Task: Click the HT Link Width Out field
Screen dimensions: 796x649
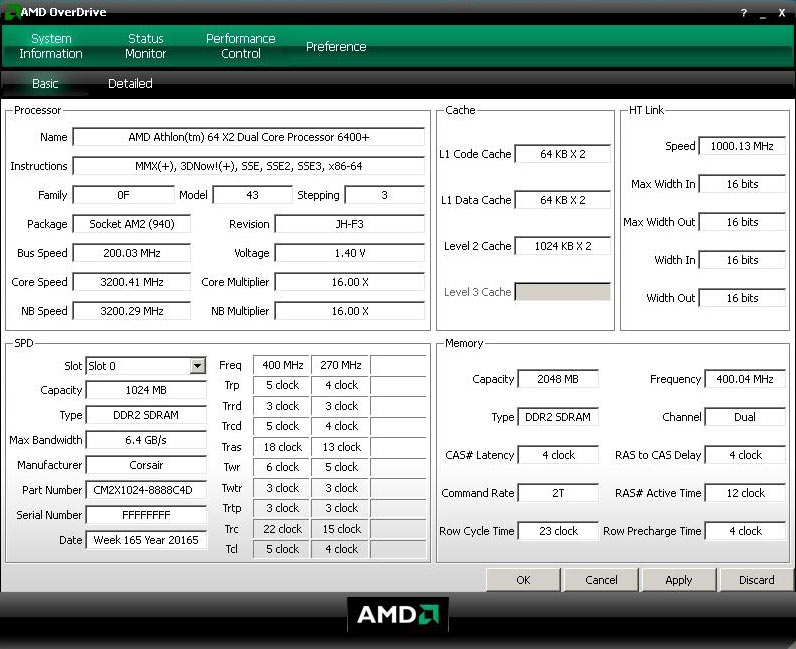Action: tap(742, 298)
